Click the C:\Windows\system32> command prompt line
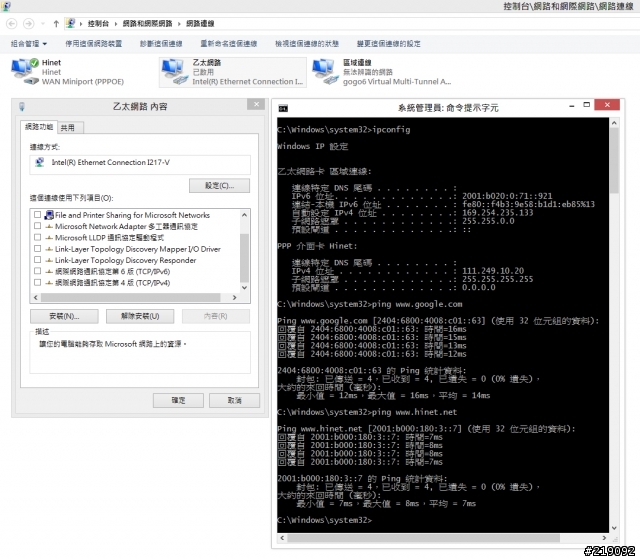 click(324, 520)
